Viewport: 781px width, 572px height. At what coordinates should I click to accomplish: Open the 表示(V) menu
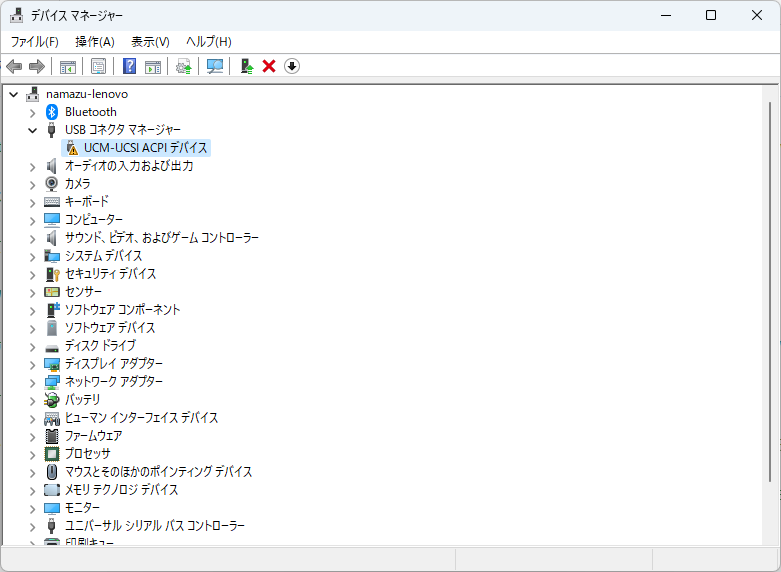(150, 41)
